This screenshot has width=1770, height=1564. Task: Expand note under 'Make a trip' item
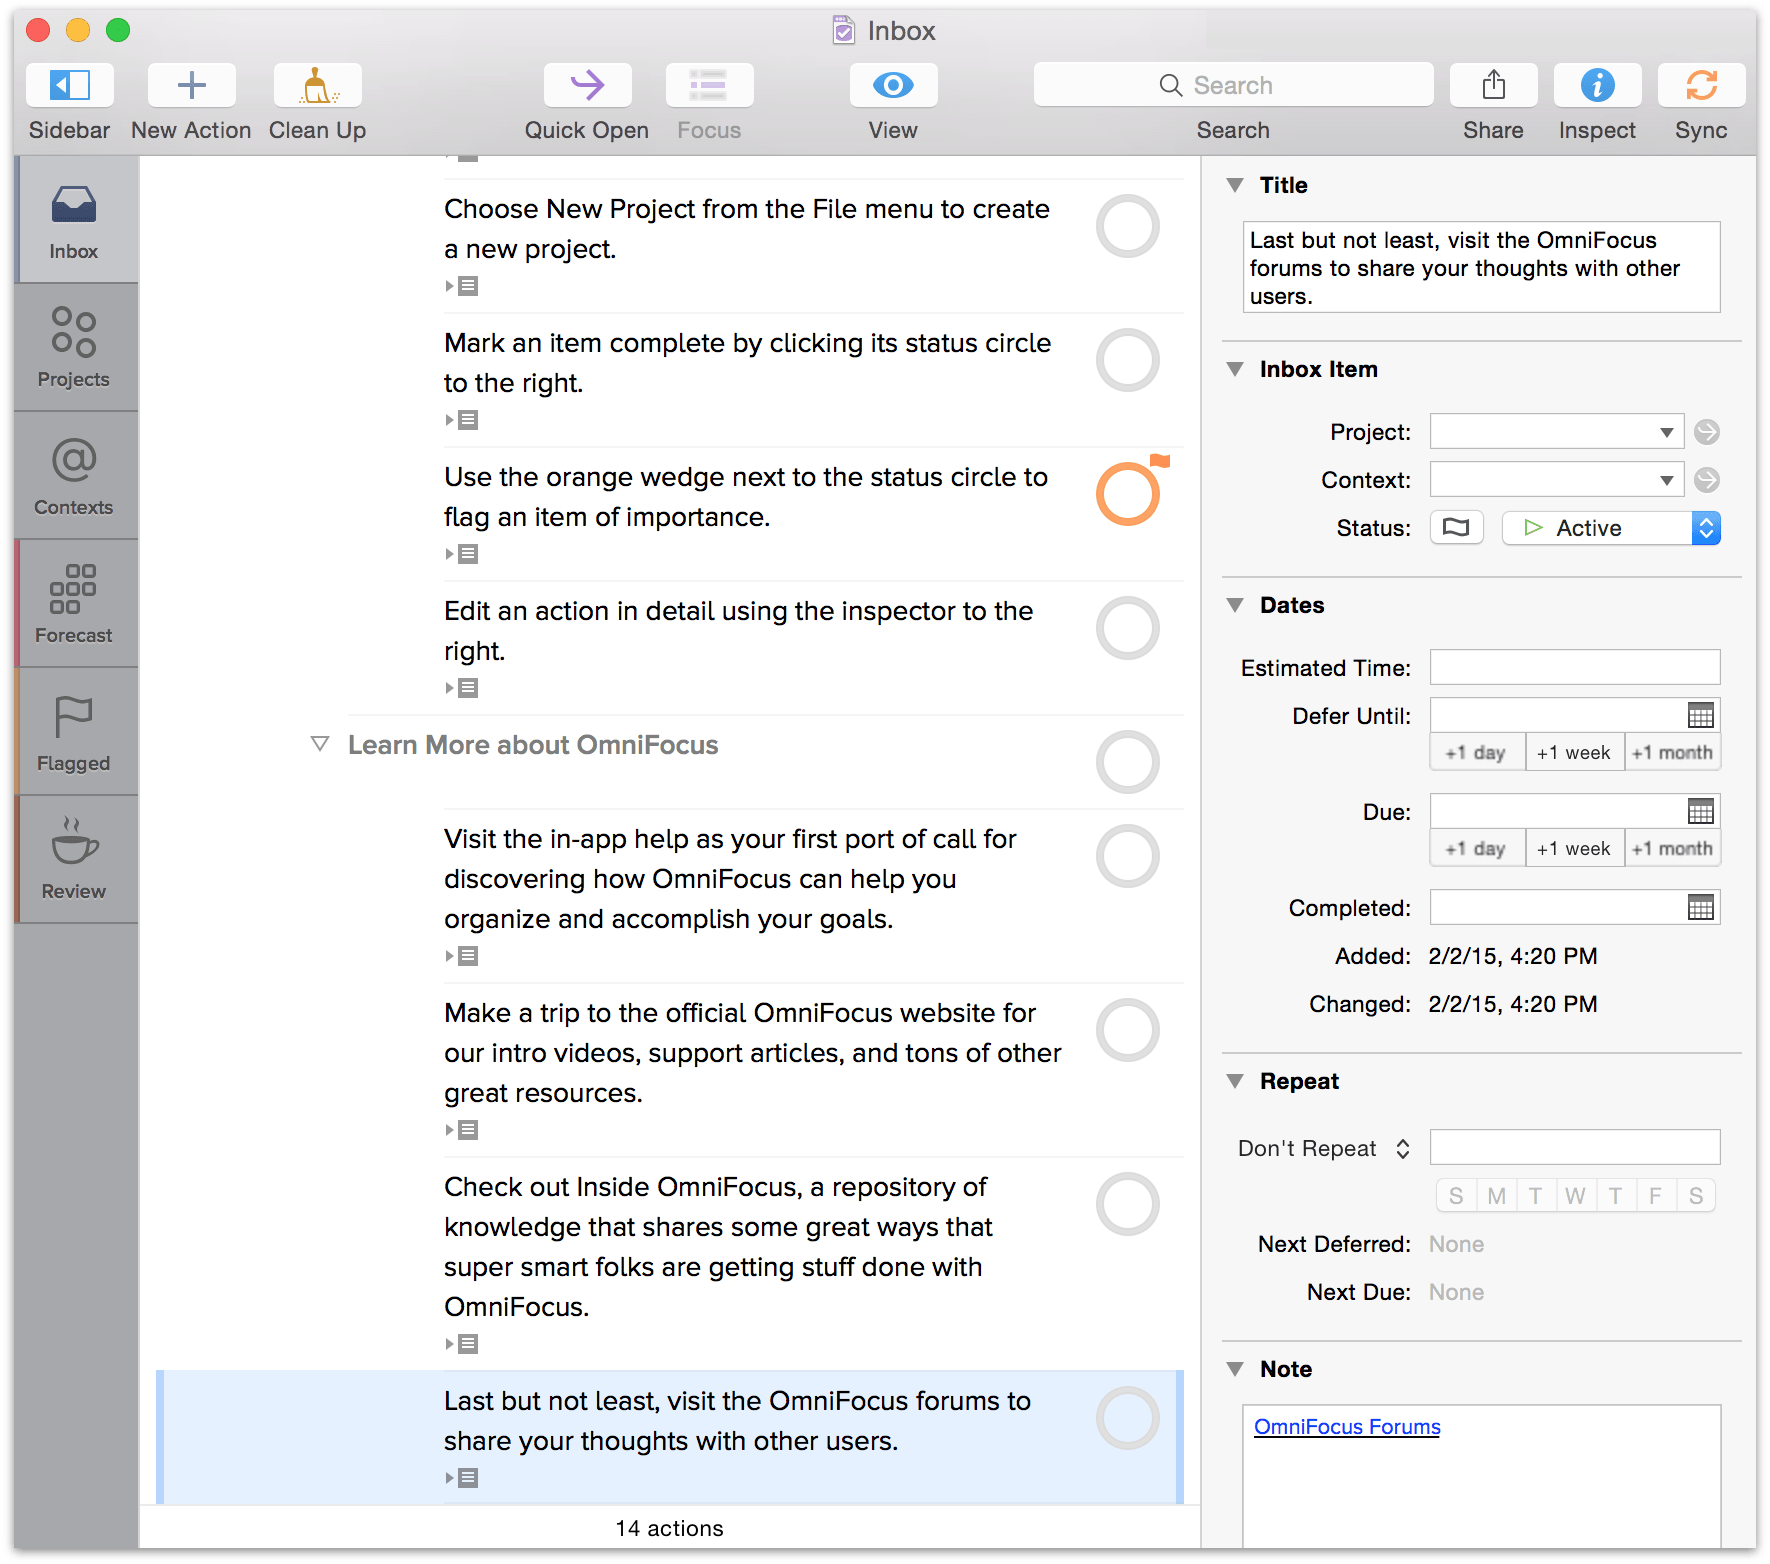pyautogui.click(x=462, y=1130)
